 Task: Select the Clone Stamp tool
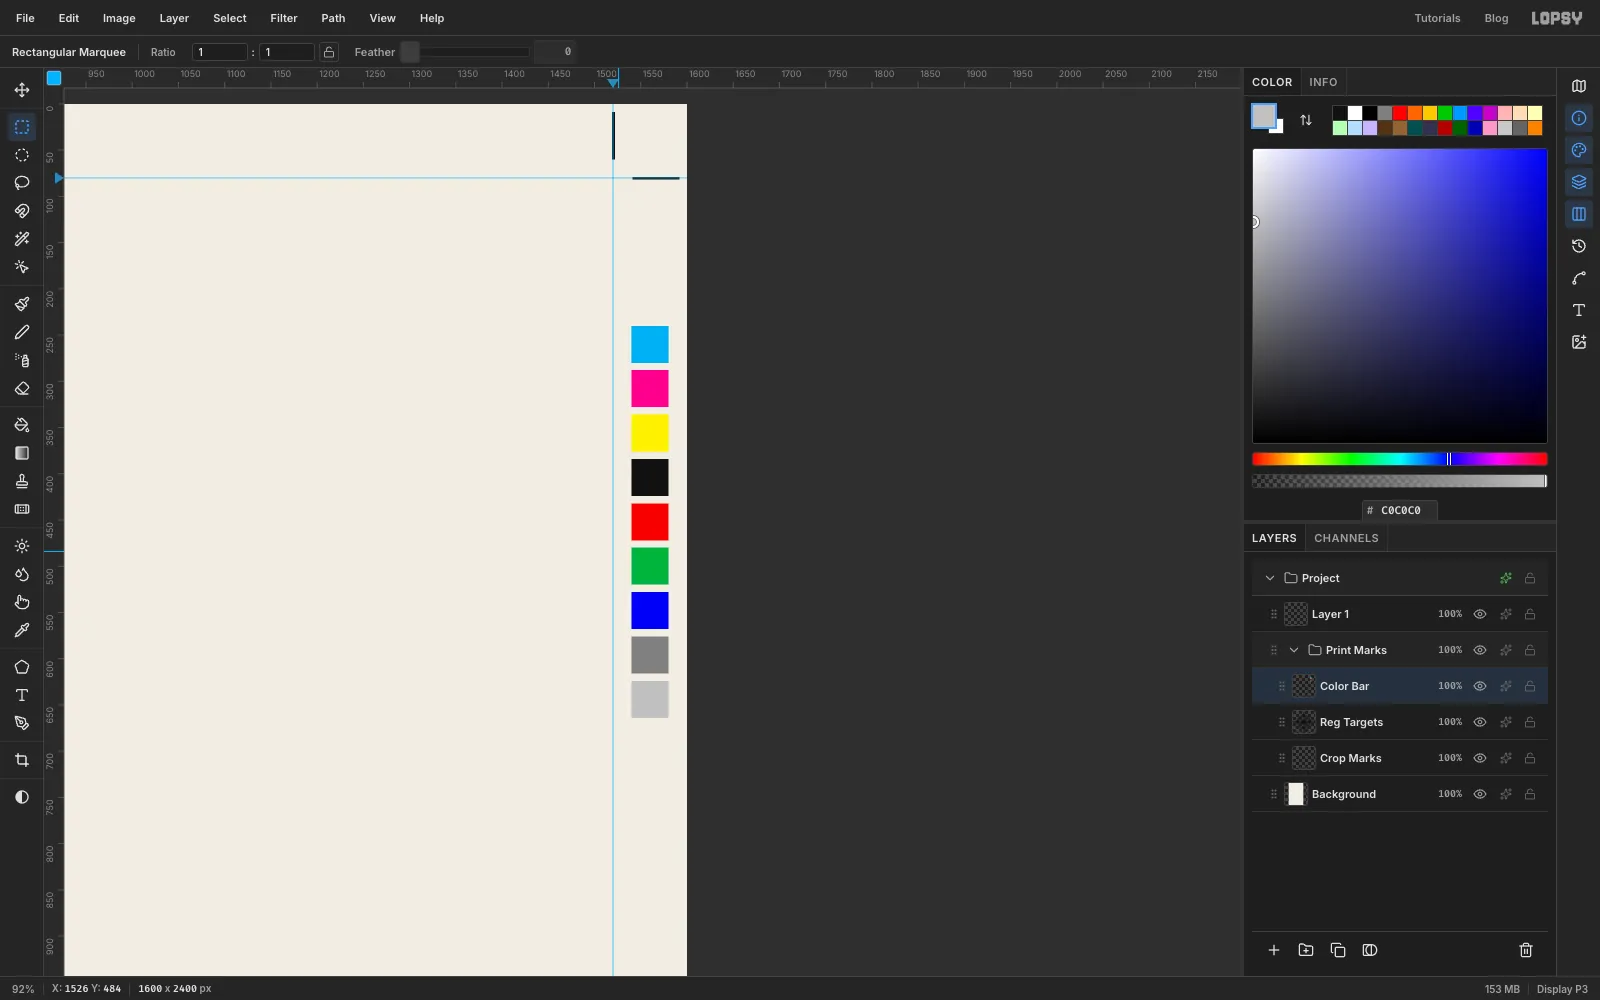[22, 481]
